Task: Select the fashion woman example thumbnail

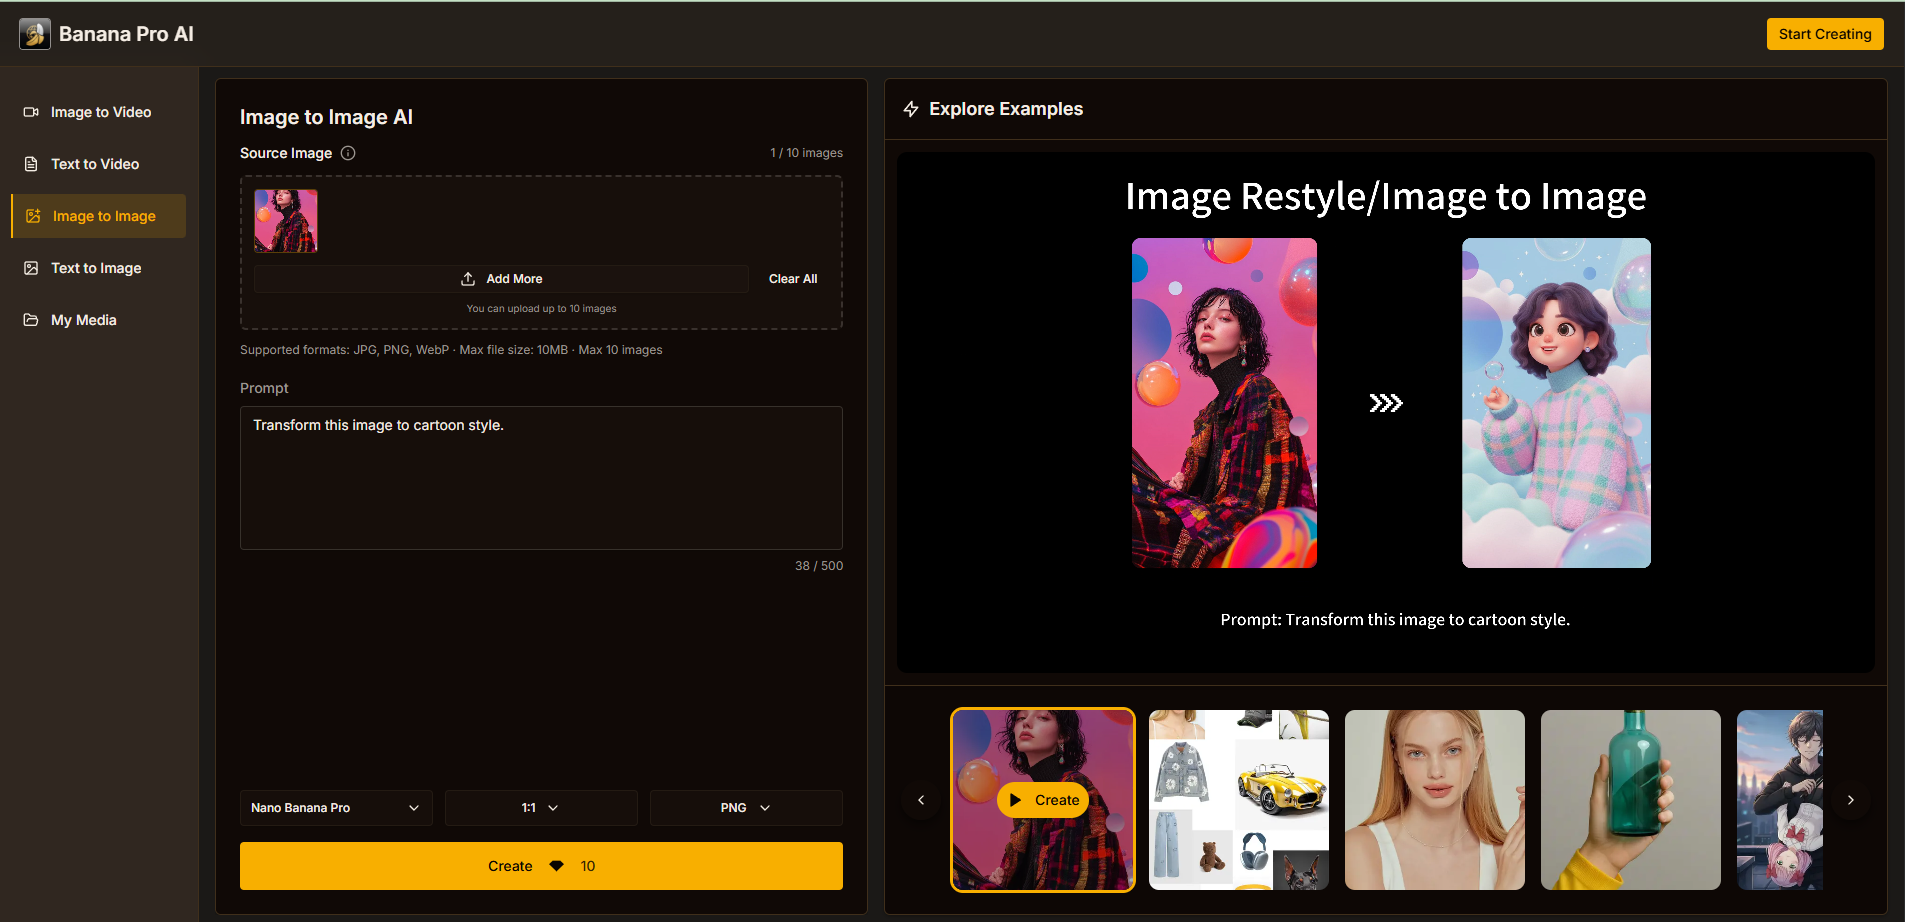Action: 1043,800
